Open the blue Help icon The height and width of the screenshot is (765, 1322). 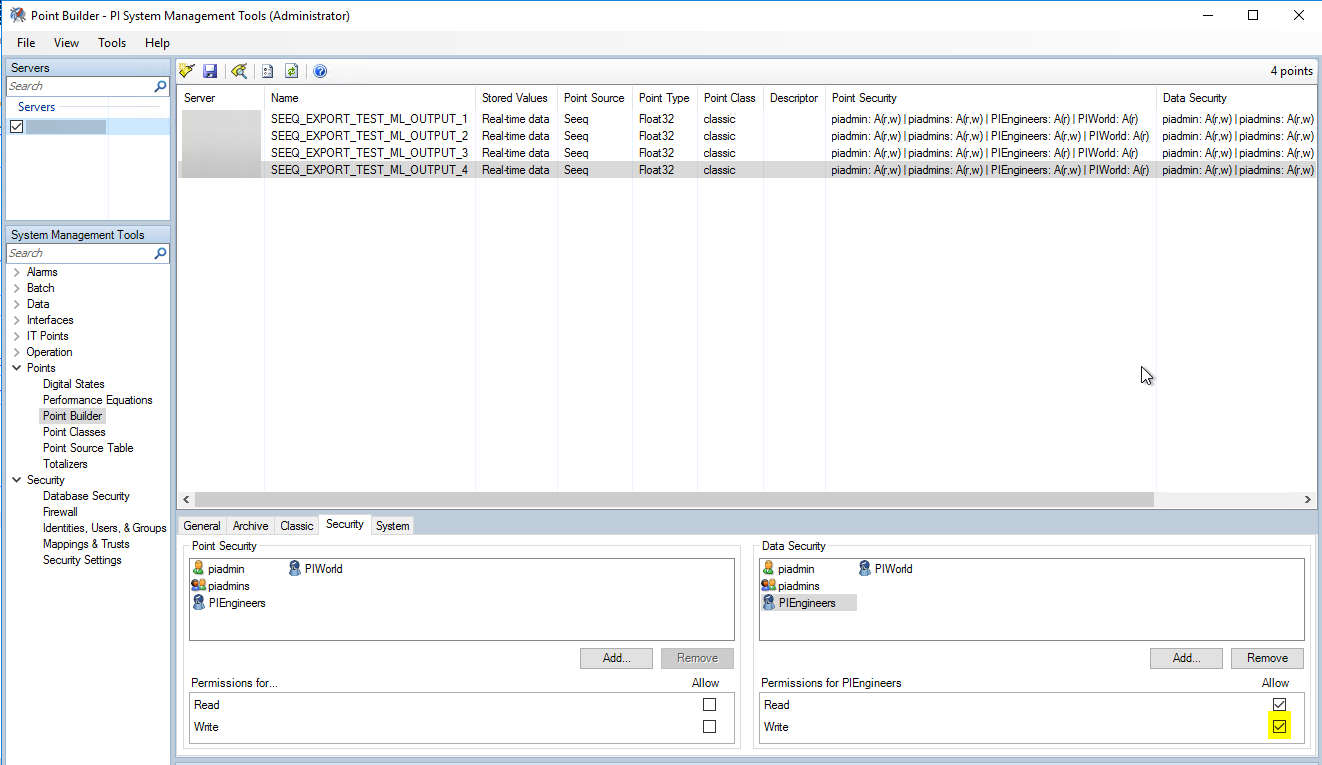click(x=320, y=71)
